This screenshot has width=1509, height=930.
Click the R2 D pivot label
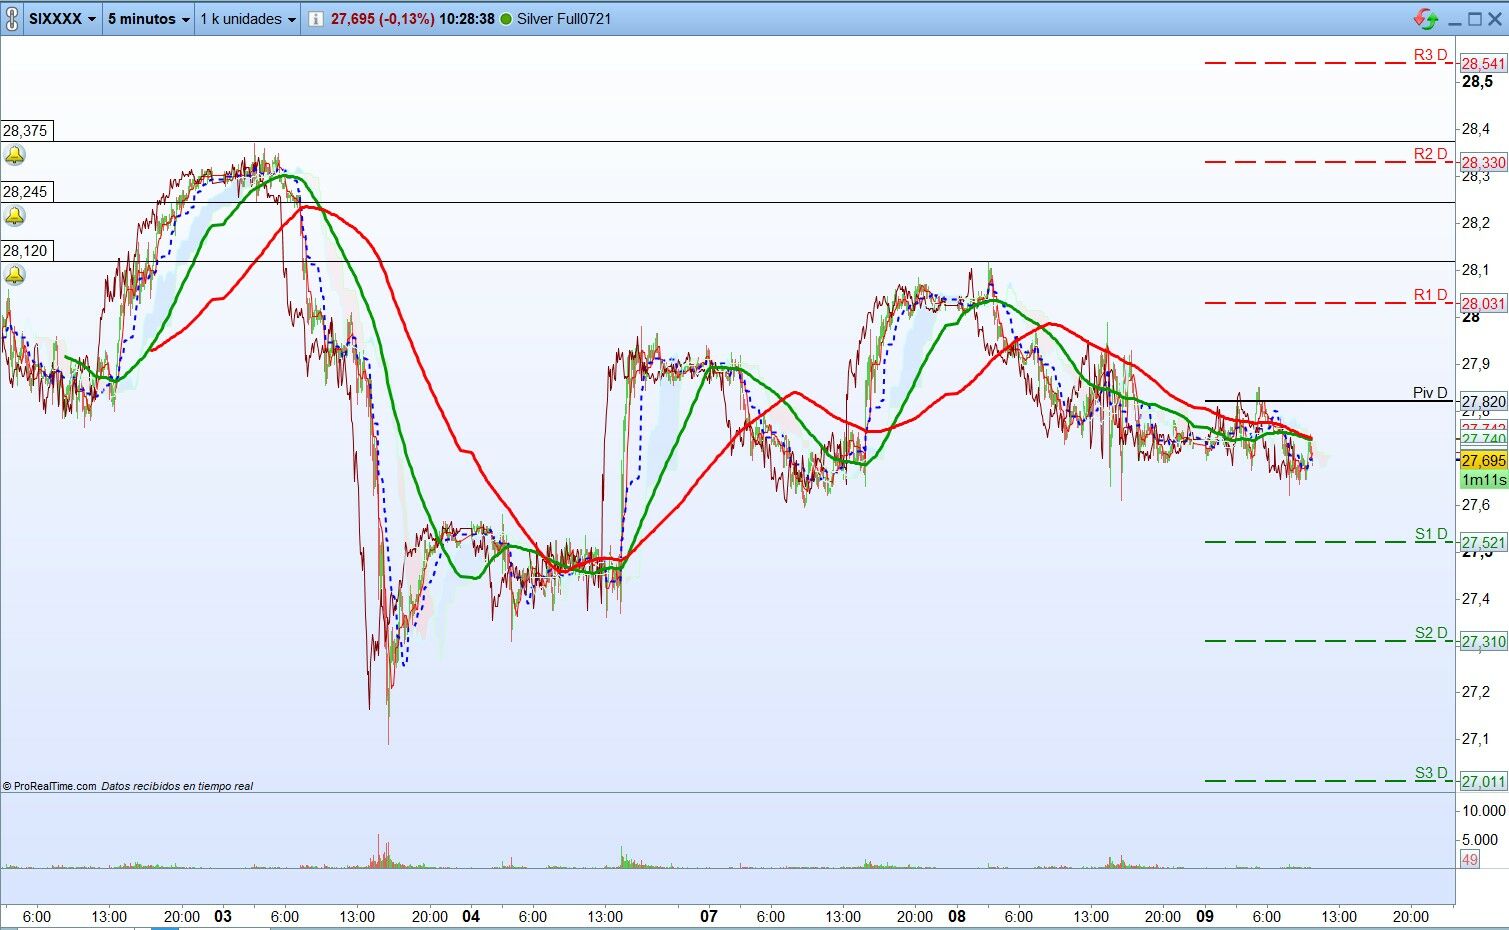[1430, 154]
